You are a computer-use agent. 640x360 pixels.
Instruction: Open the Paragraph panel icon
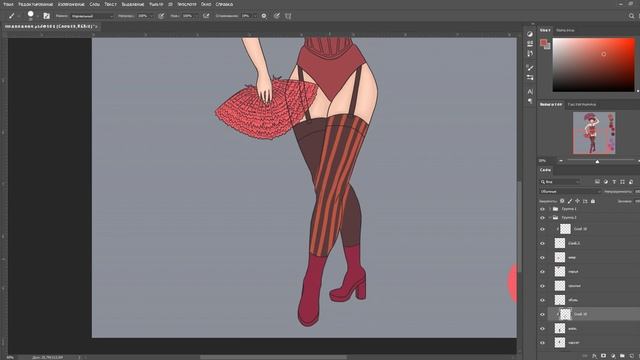(x=530, y=101)
